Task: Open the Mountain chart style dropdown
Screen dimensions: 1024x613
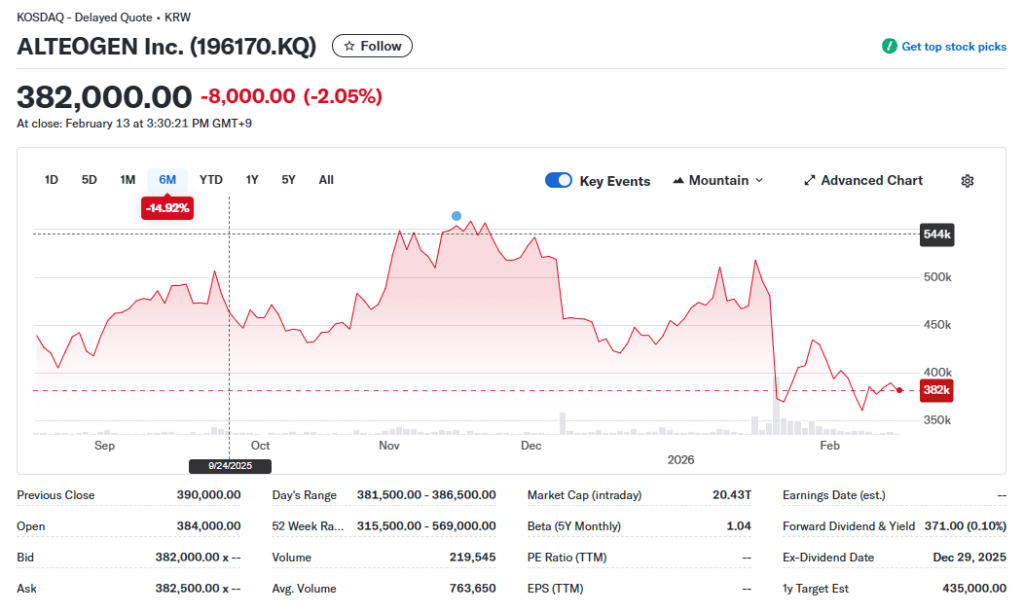Action: tap(718, 181)
